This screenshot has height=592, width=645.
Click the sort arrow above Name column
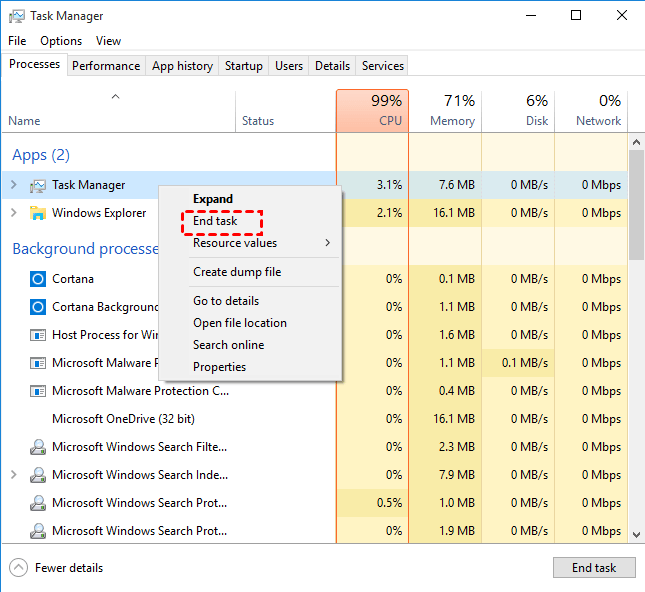click(116, 97)
